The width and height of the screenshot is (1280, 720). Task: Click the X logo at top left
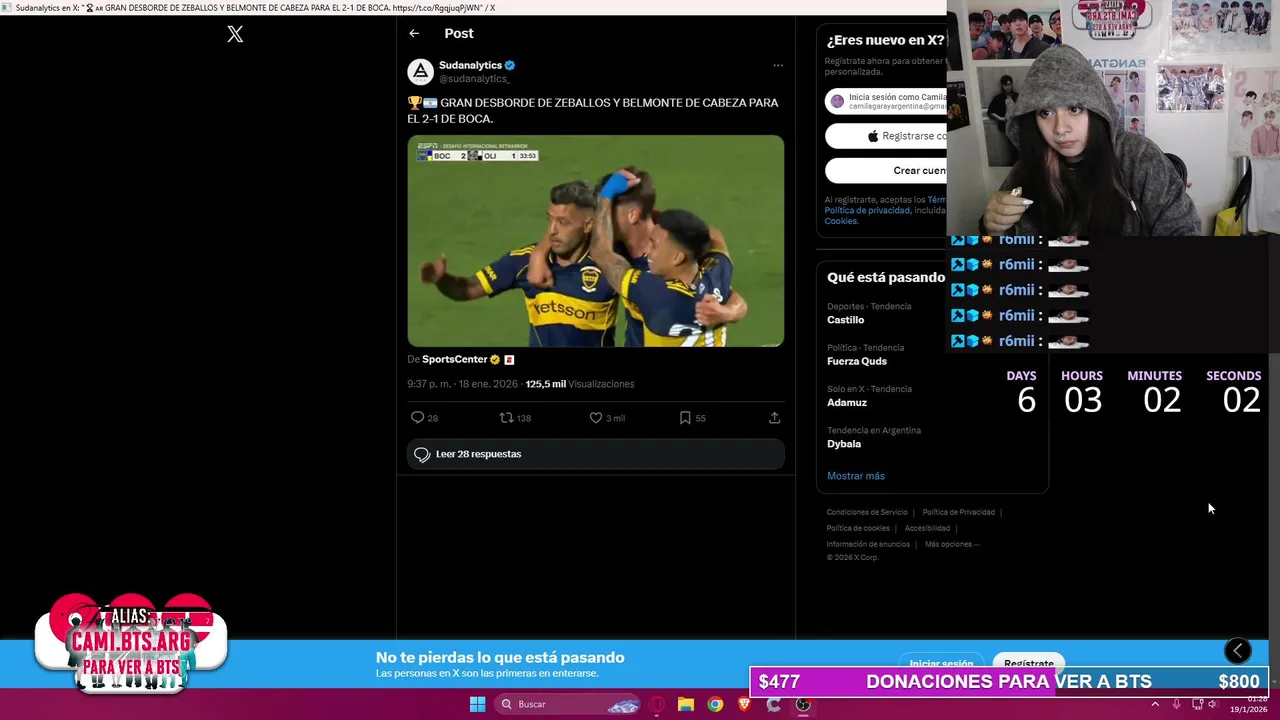(235, 34)
